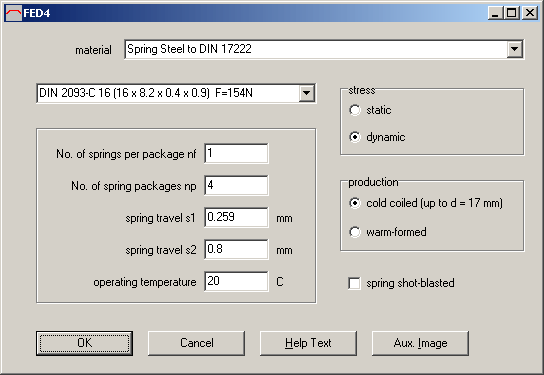Maximize the FED4 window
This screenshot has height=375, width=544.
click(x=511, y=13)
